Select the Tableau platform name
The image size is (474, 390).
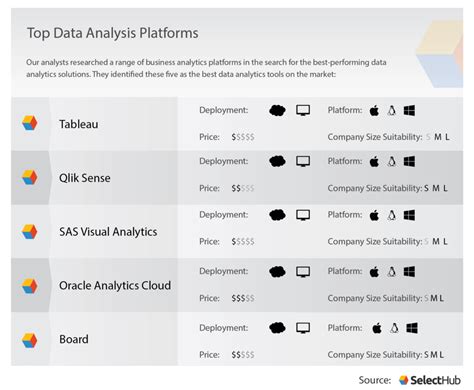(x=79, y=124)
